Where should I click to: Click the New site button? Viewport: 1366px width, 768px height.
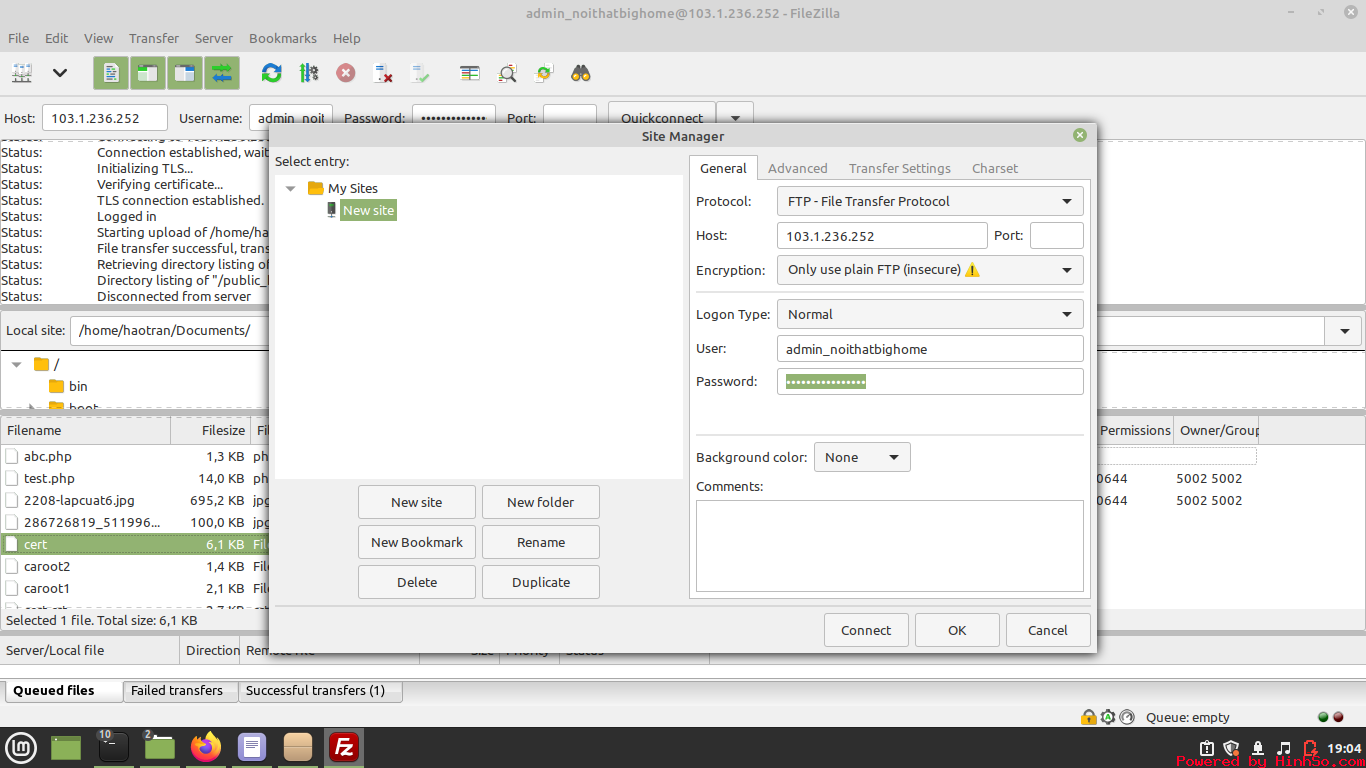417,502
